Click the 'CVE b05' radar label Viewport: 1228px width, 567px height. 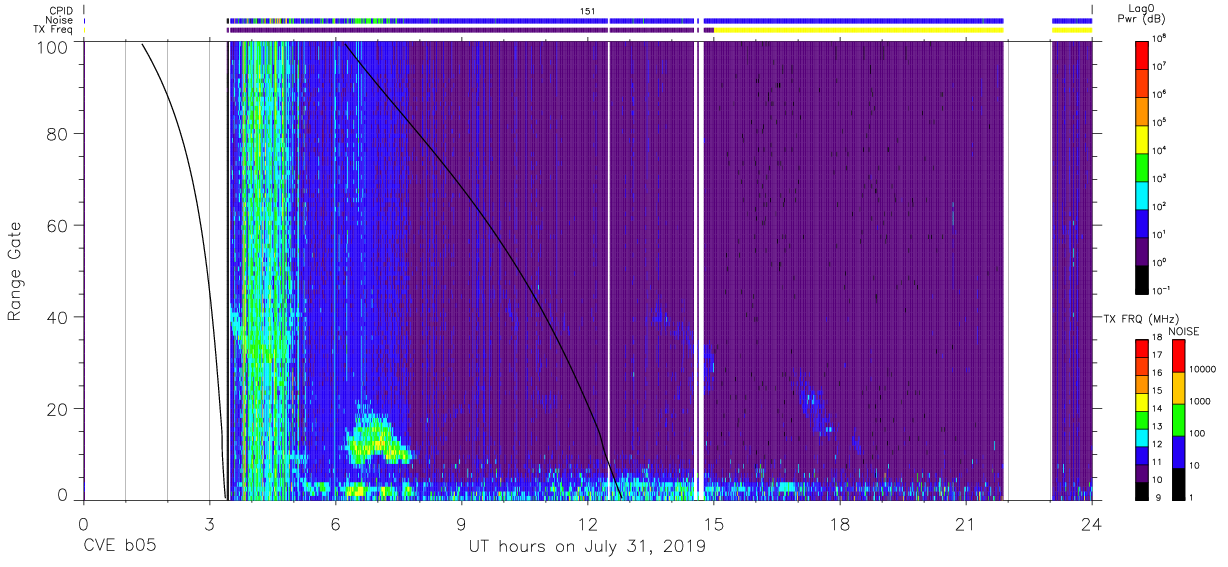[x=119, y=547]
